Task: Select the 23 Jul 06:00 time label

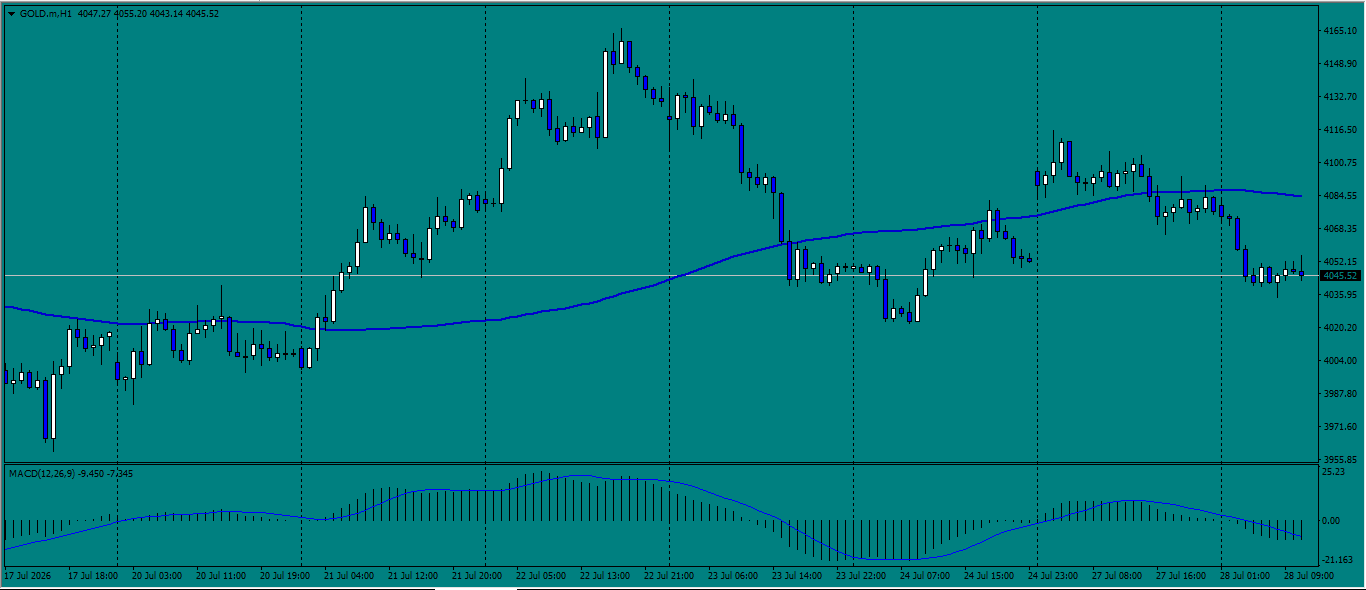Action: (733, 576)
